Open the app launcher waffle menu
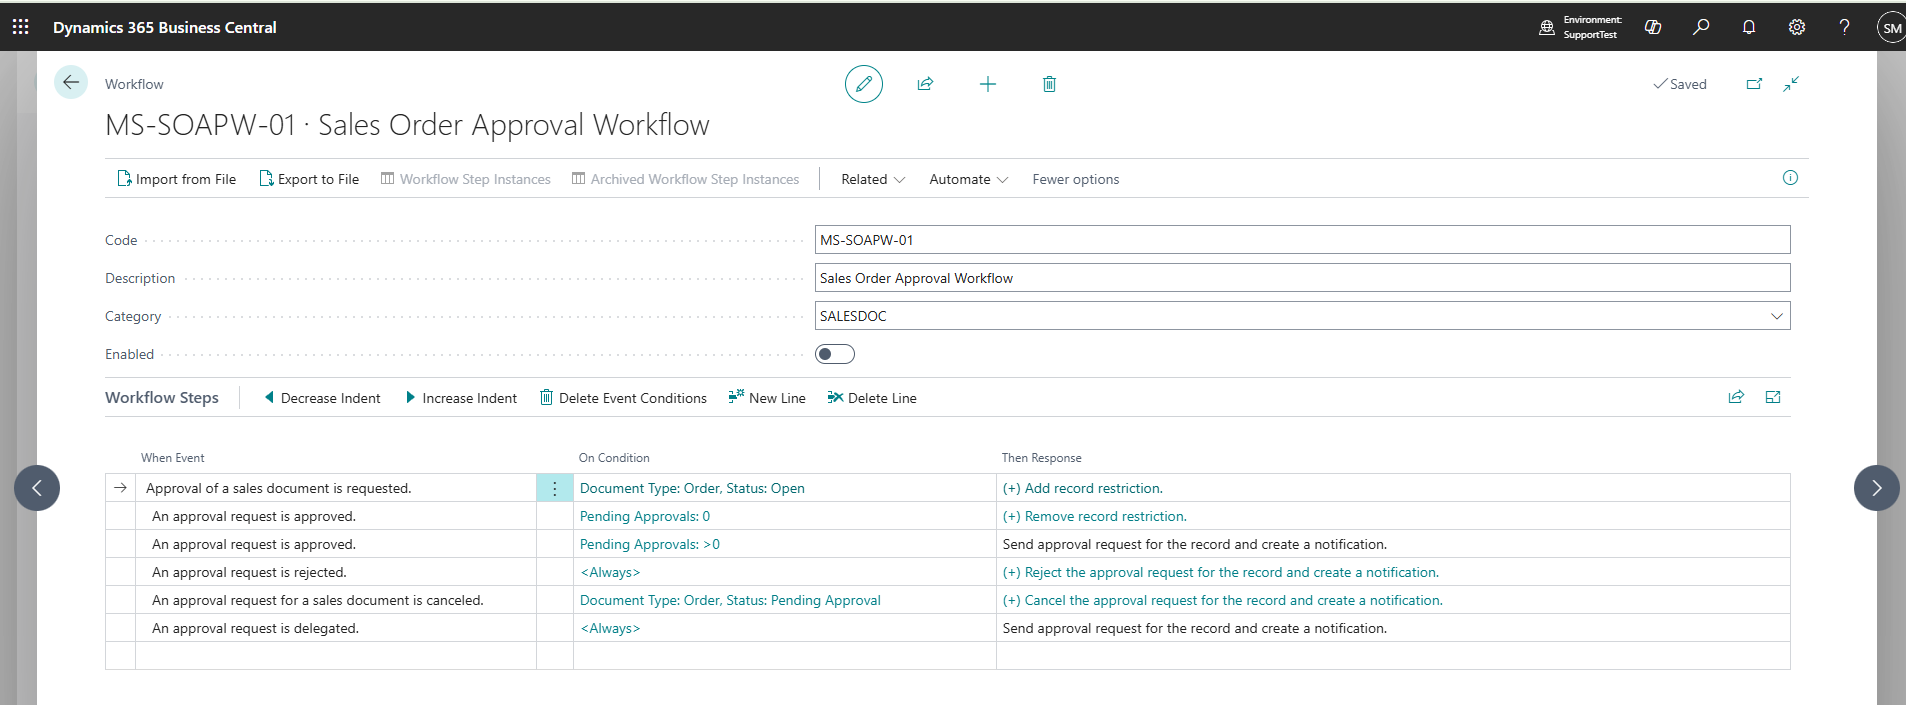1906x705 pixels. point(21,27)
